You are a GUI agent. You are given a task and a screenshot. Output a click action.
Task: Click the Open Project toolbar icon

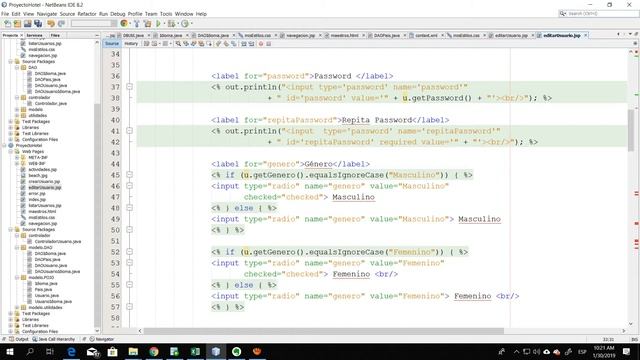(x=27, y=24)
